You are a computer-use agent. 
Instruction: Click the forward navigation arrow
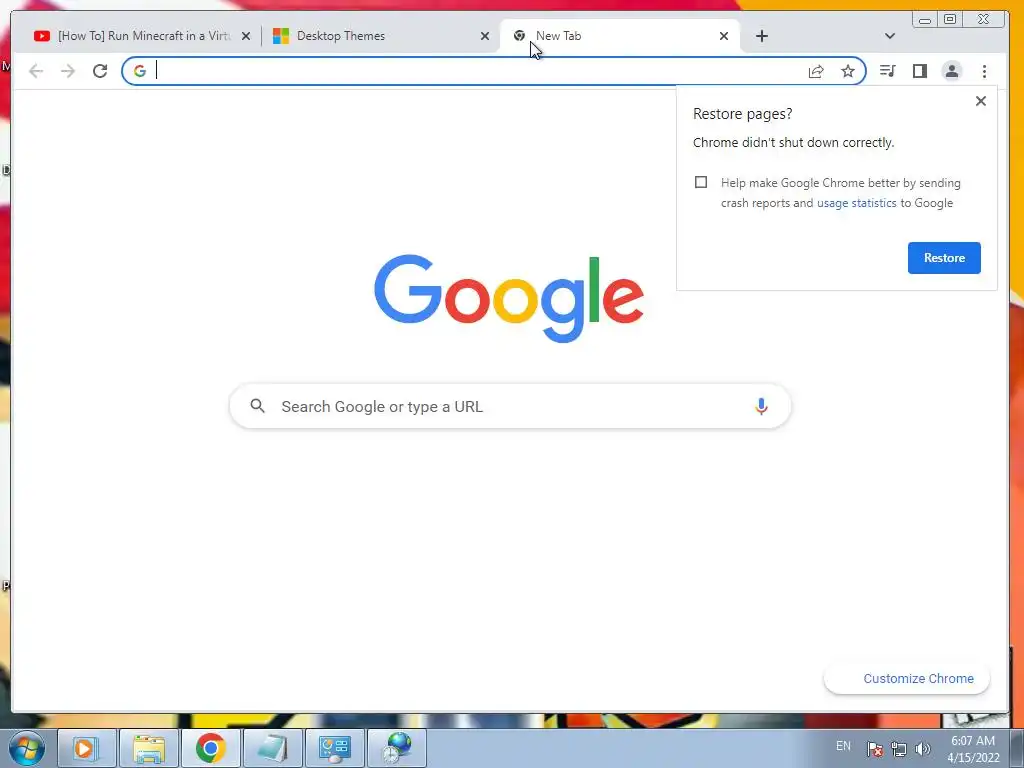pyautogui.click(x=68, y=71)
